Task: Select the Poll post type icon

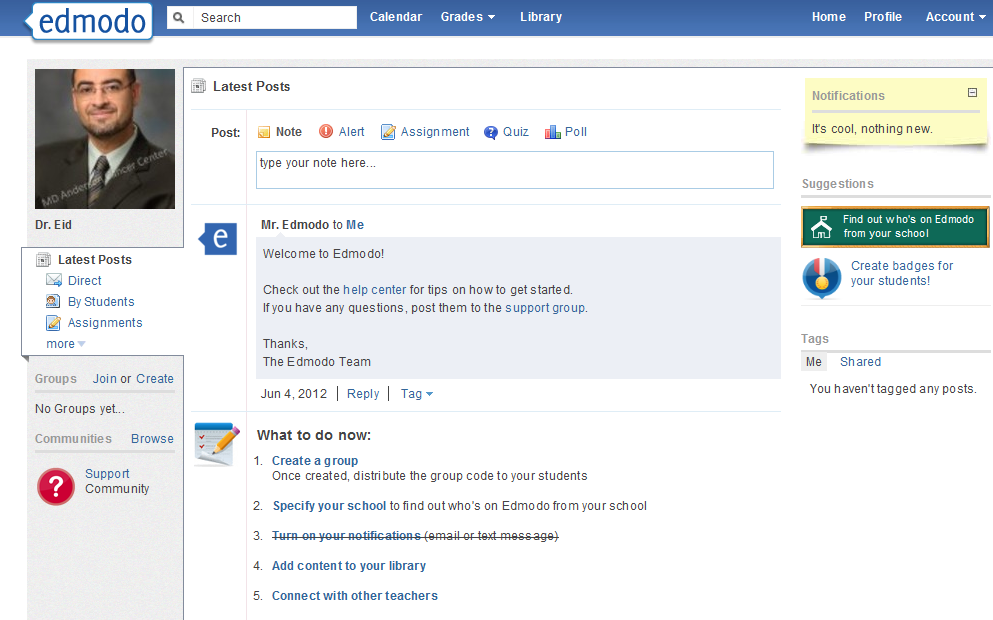Action: (553, 132)
